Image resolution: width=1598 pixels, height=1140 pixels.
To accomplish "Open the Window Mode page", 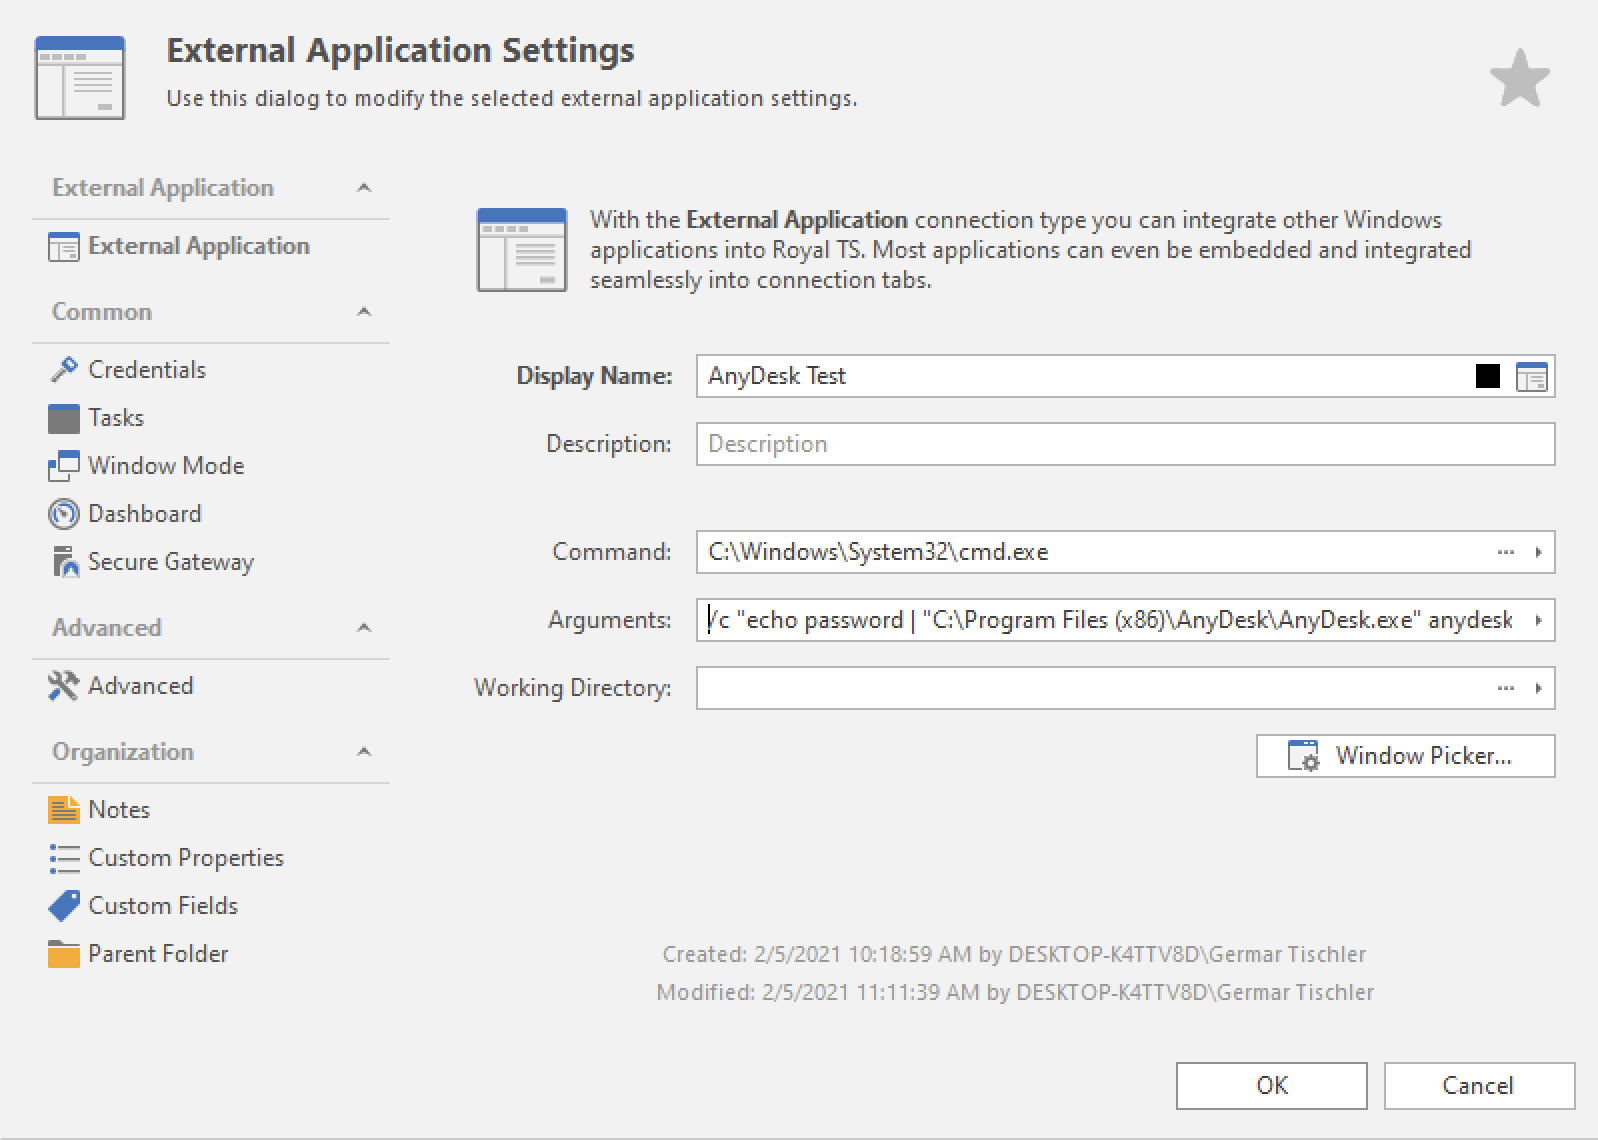I will pyautogui.click(x=165, y=466).
